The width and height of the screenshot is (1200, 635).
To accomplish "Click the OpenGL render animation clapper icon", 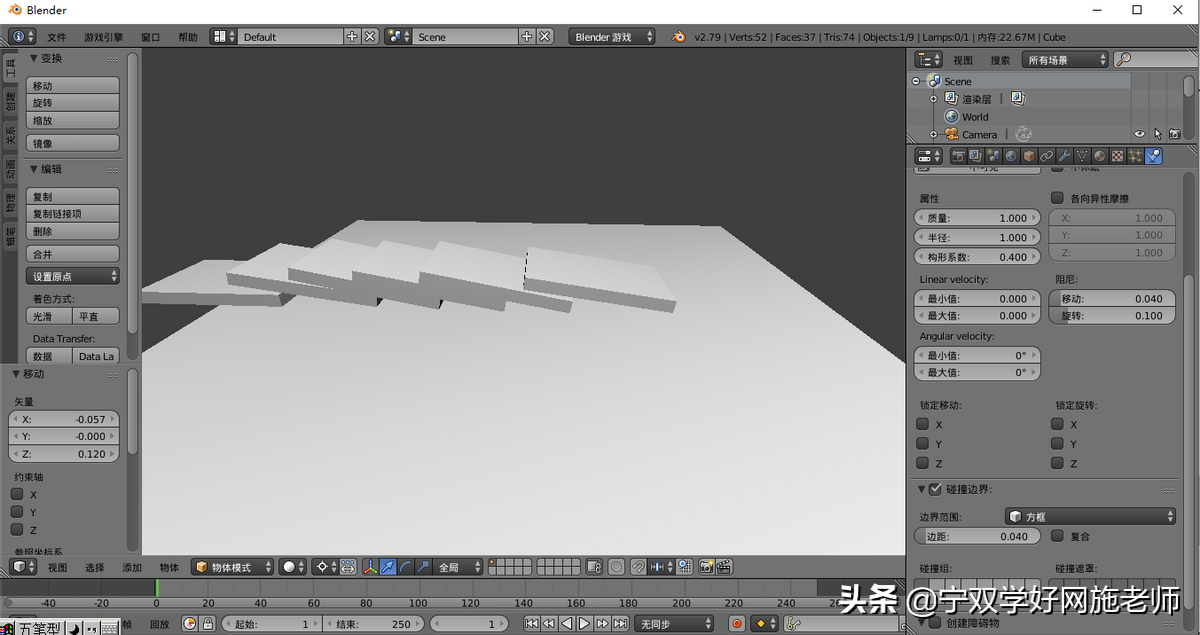I will (723, 567).
